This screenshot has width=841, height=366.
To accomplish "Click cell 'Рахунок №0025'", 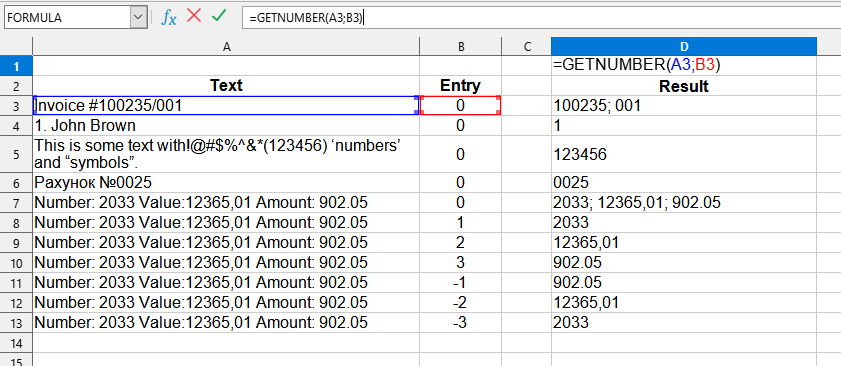I will click(226, 183).
